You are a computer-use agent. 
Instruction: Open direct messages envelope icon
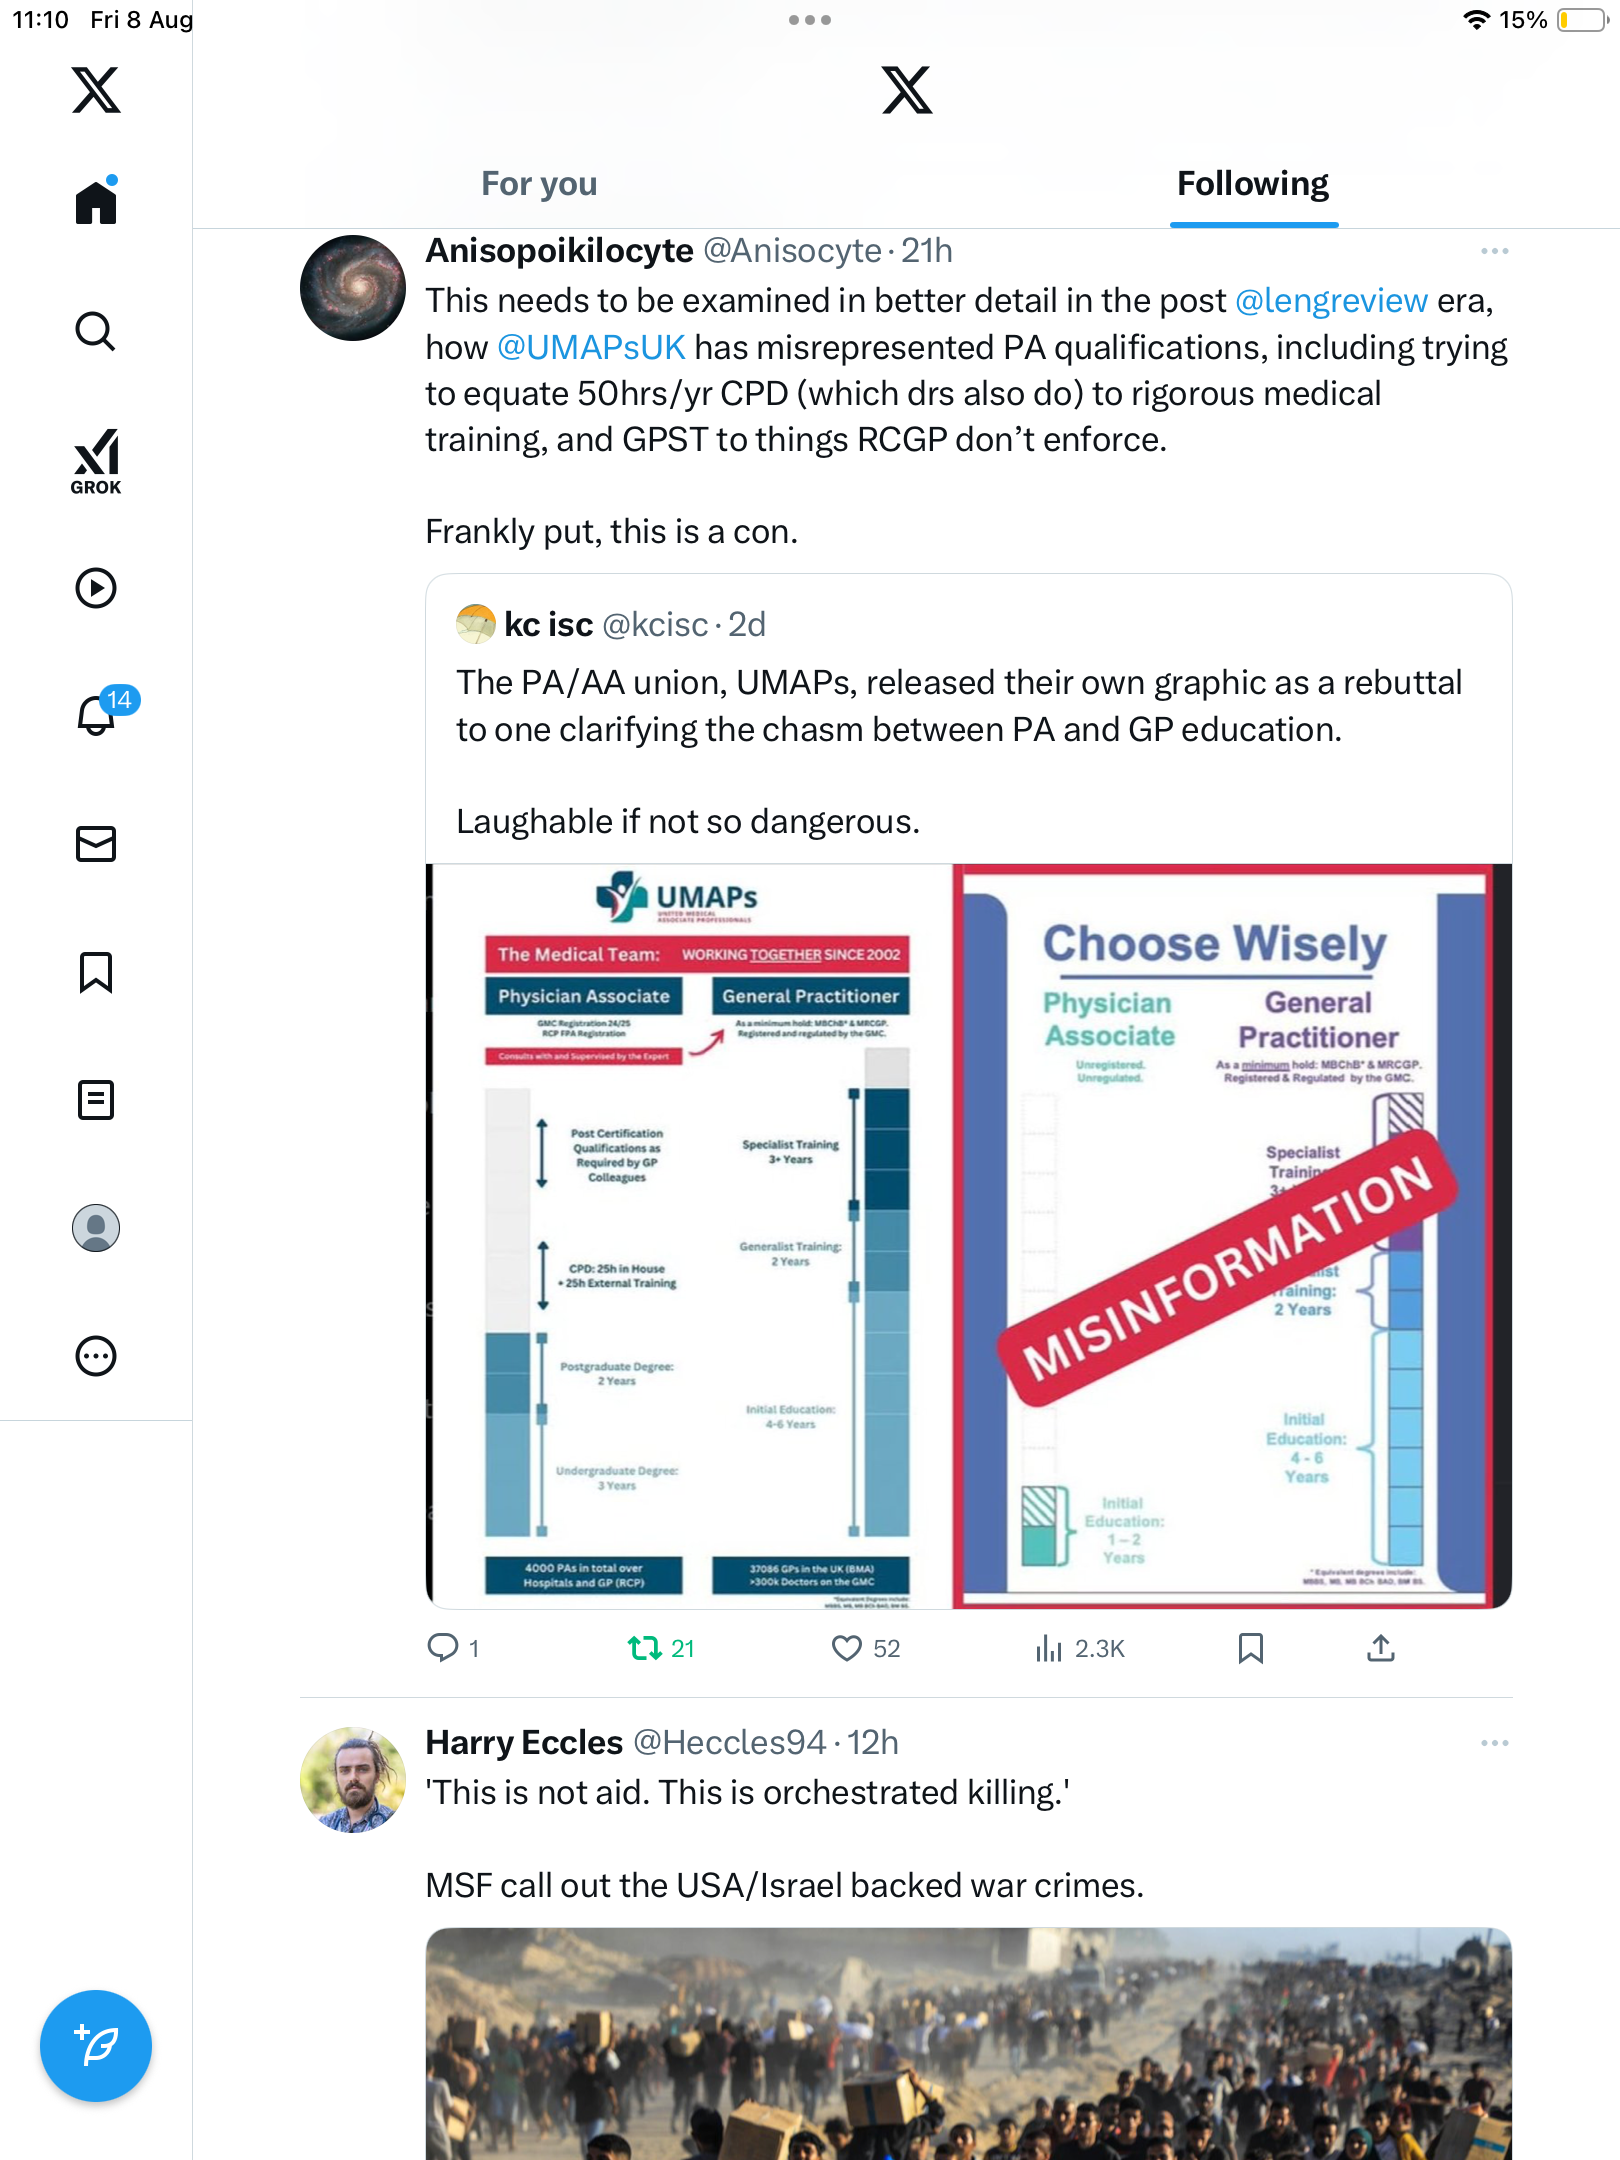tap(96, 844)
